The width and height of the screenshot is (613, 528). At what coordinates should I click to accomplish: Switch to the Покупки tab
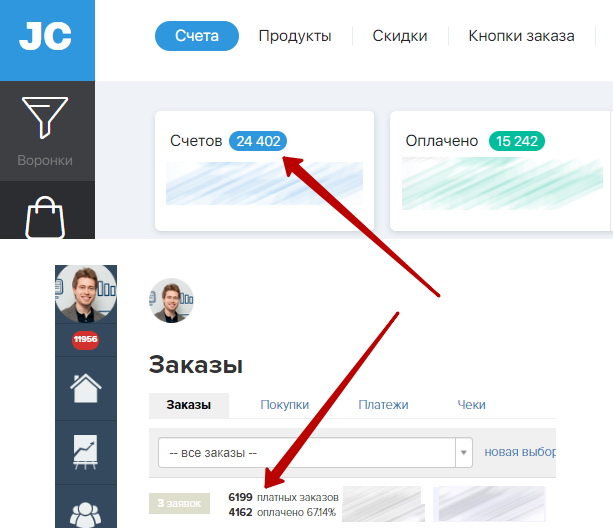tap(285, 405)
